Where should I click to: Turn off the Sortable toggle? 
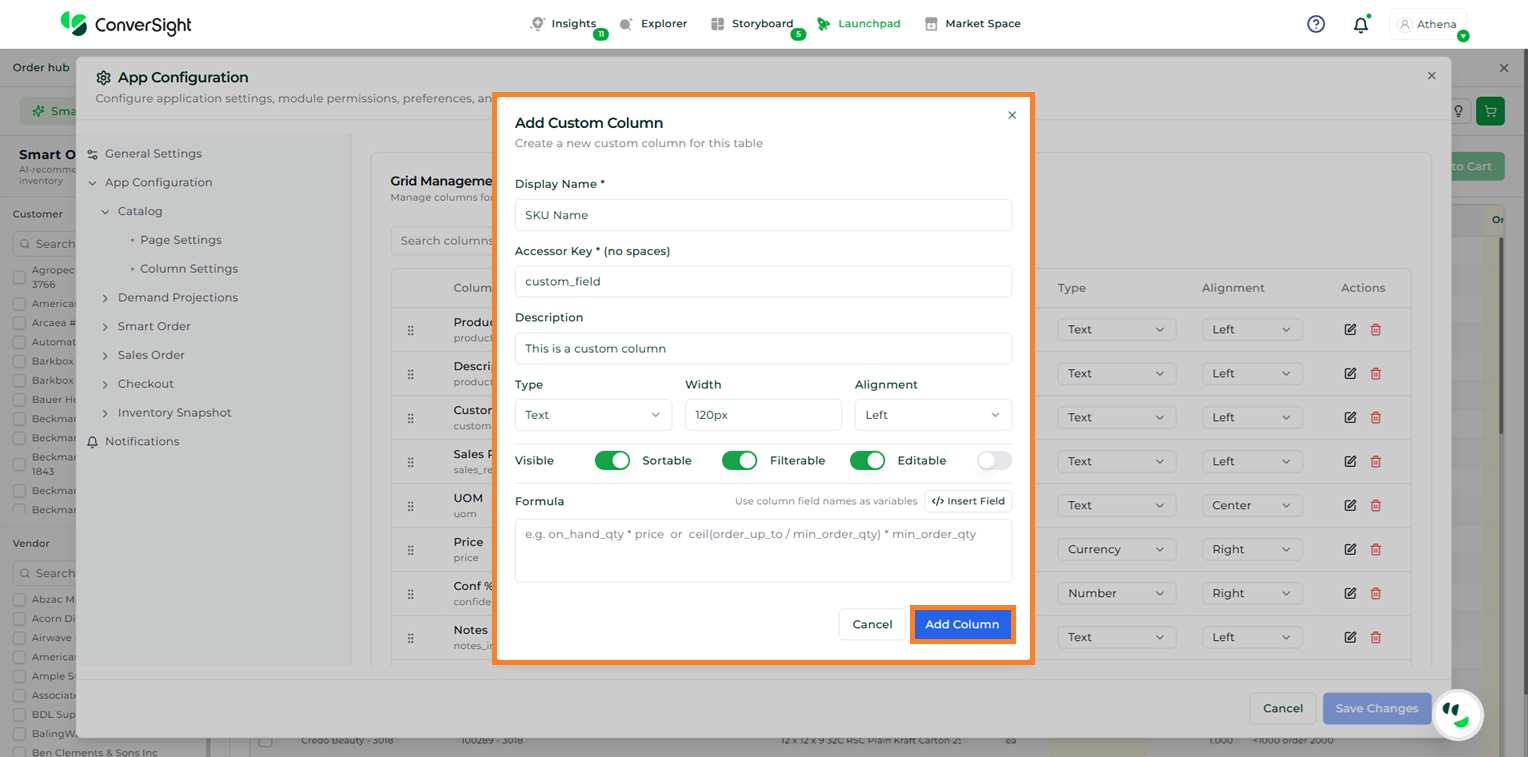pyautogui.click(x=739, y=460)
